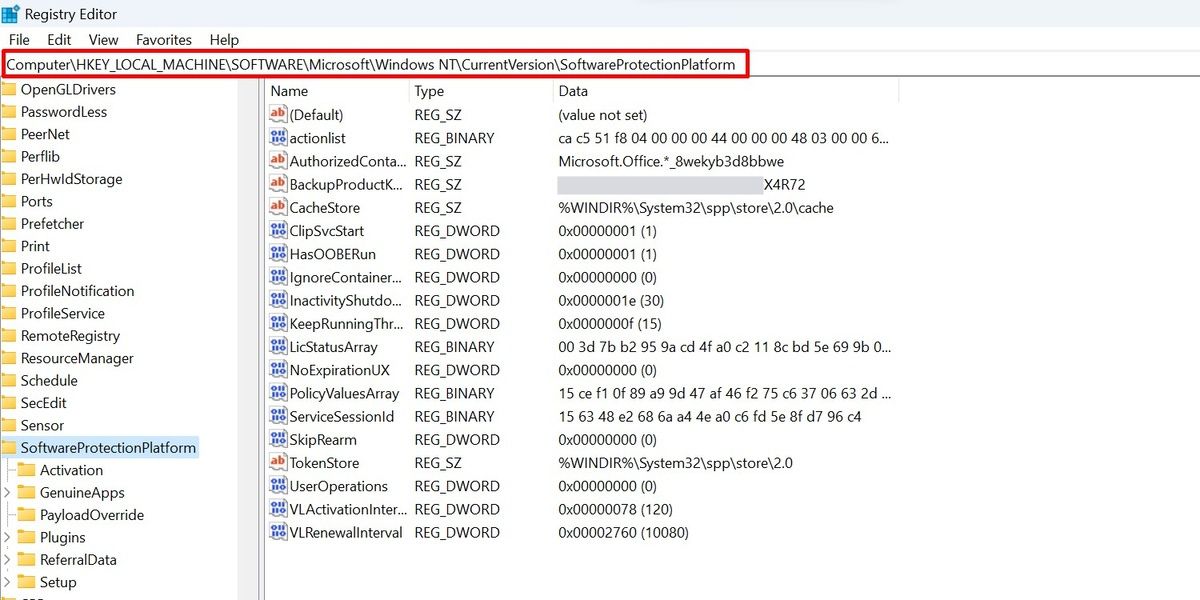Click the binary icon beside actionlist

[277, 138]
